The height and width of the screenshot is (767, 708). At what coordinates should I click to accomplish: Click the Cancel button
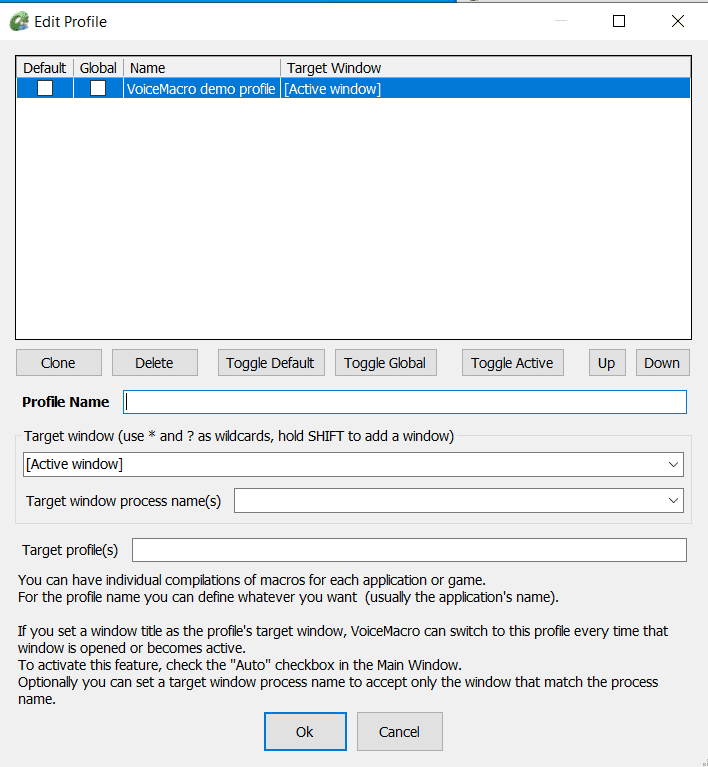400,732
